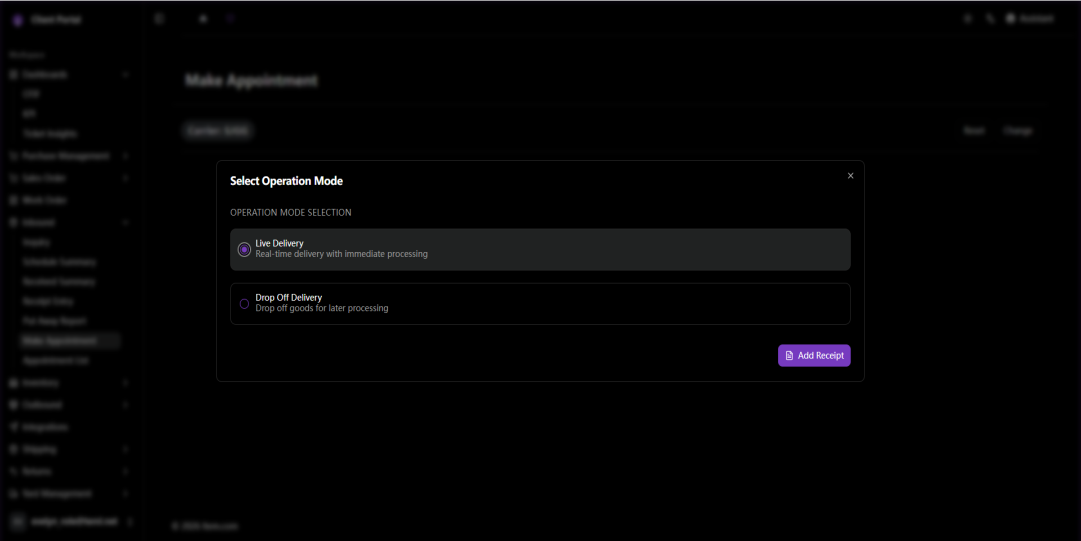The height and width of the screenshot is (541, 1081).
Task: Click the document icon in Add Receipt
Action: tap(789, 356)
